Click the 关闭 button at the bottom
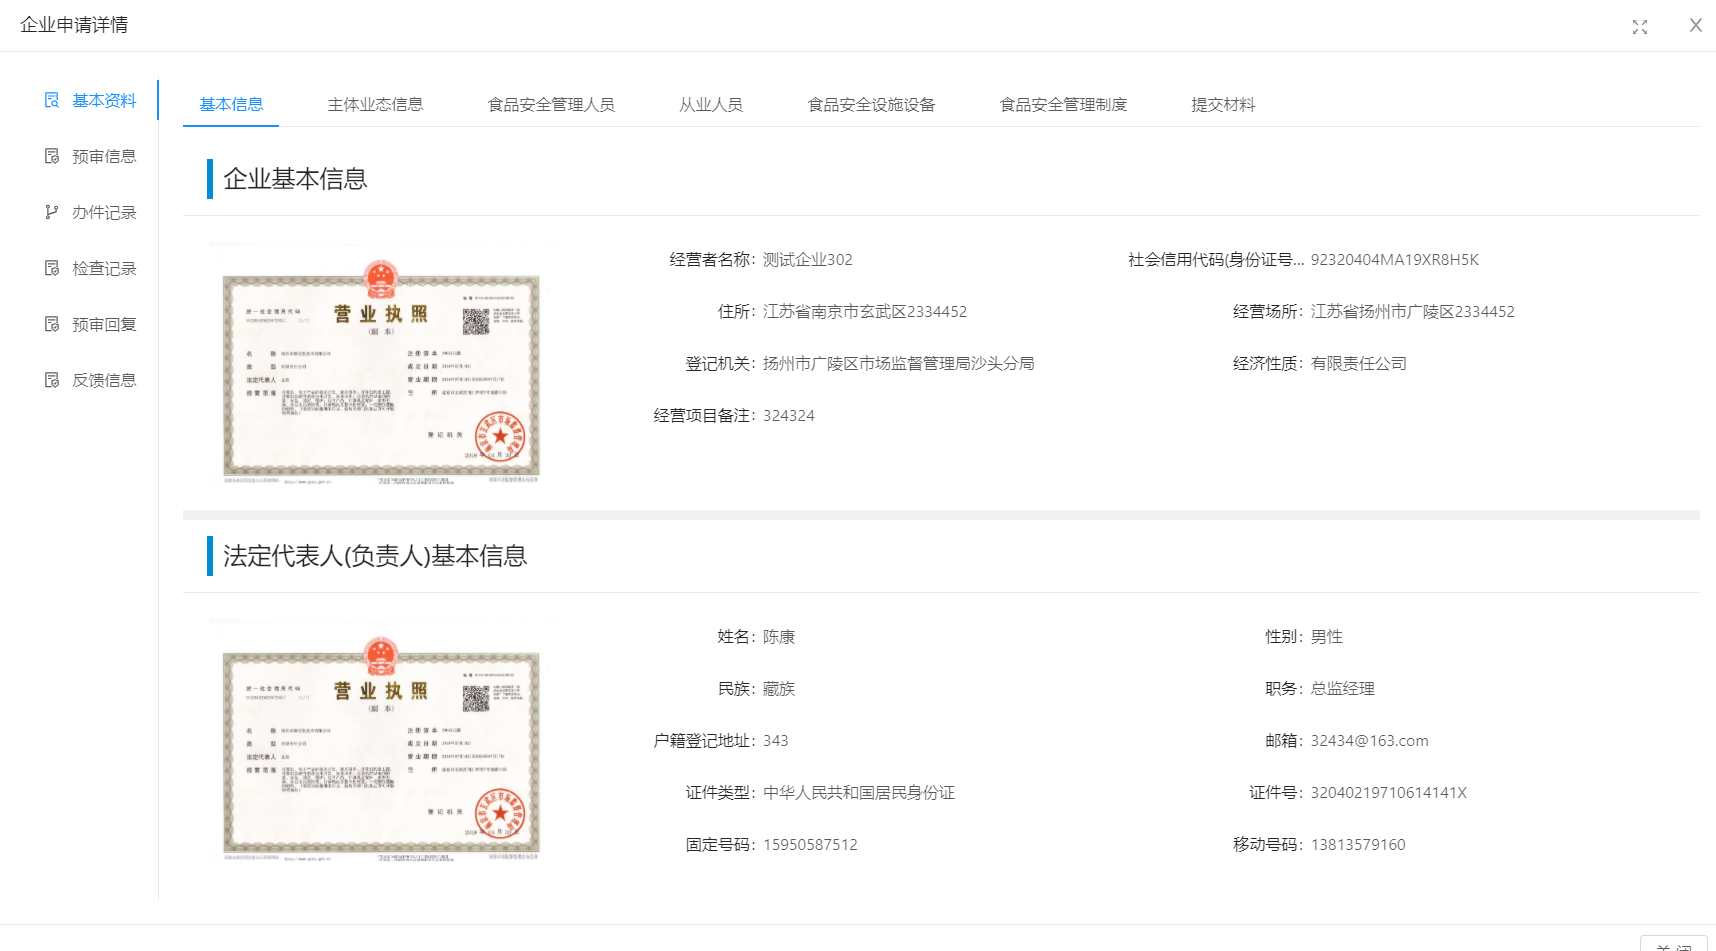The height and width of the screenshot is (951, 1716). [1673, 944]
